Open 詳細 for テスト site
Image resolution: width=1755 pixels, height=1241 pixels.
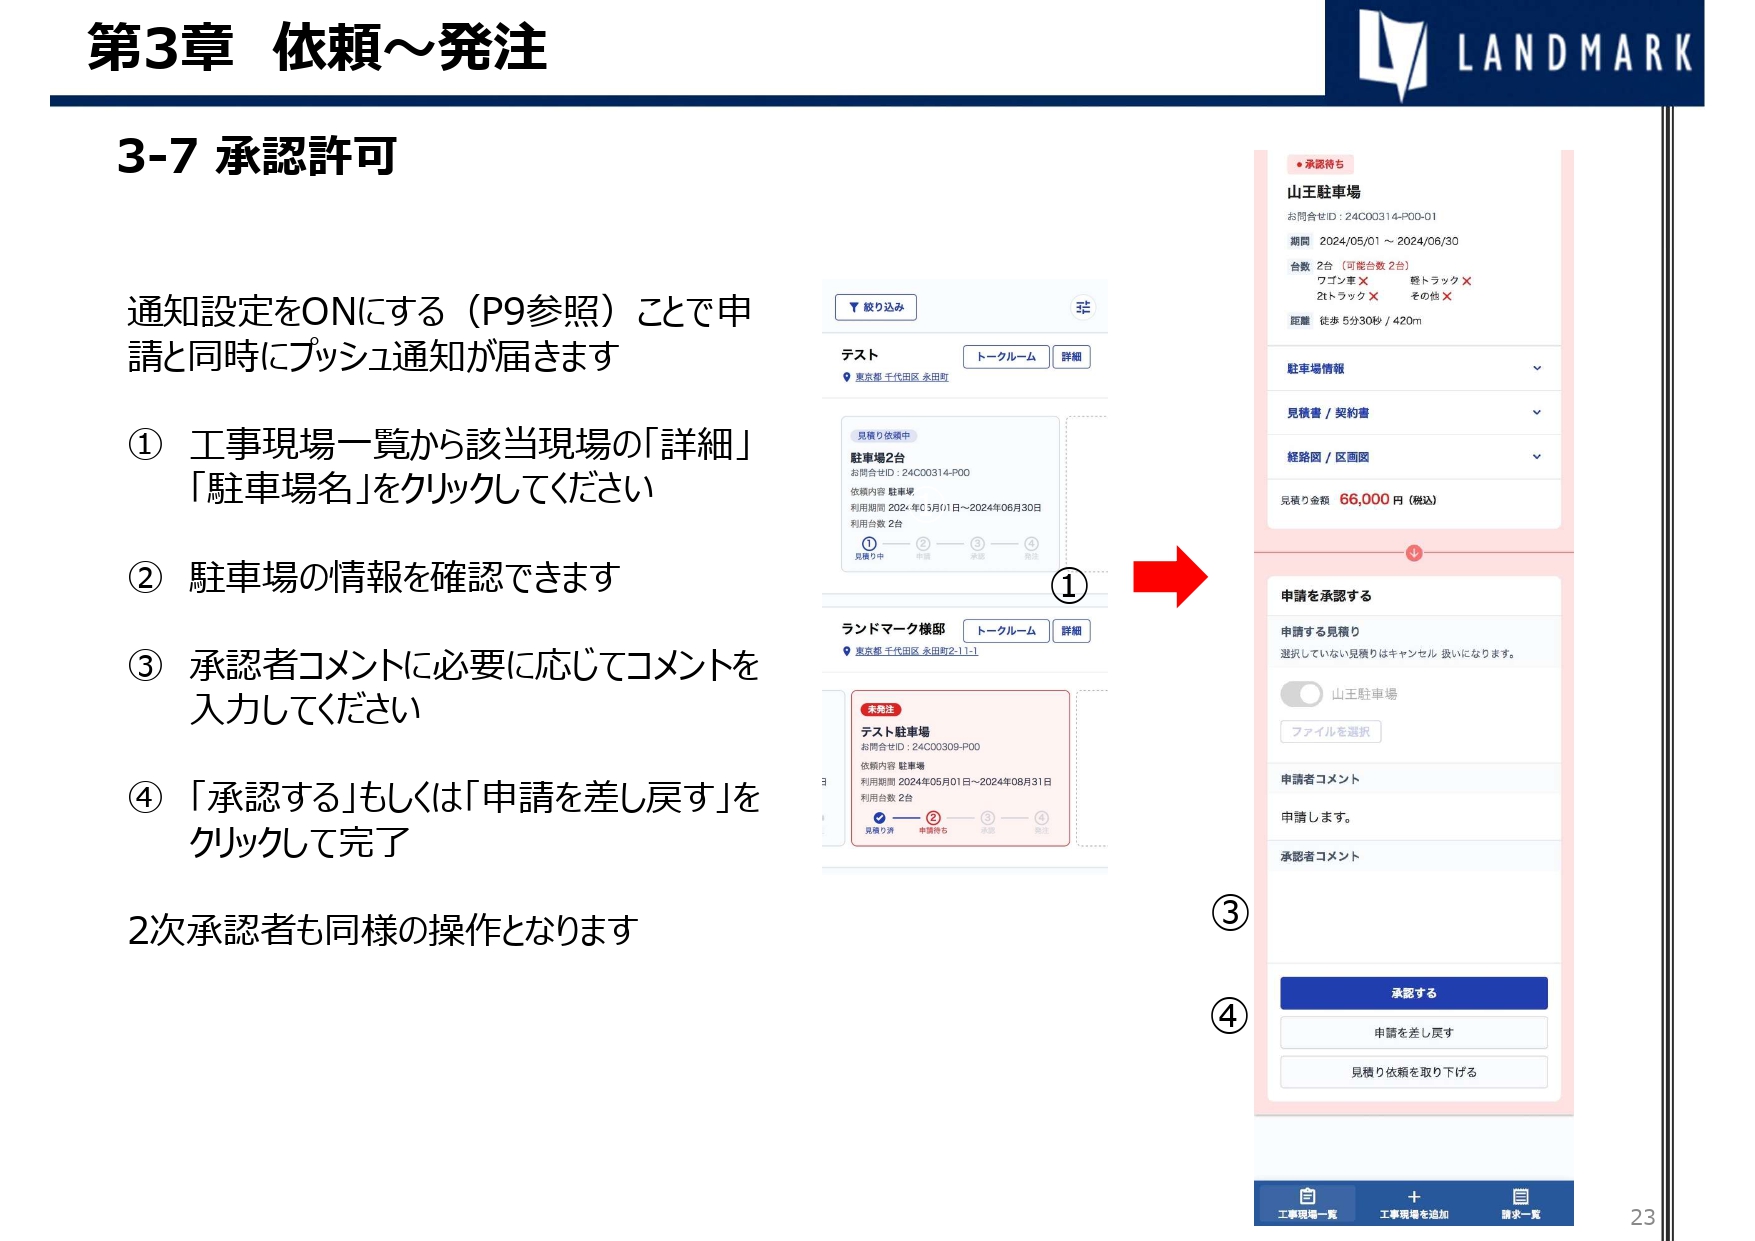point(1071,356)
